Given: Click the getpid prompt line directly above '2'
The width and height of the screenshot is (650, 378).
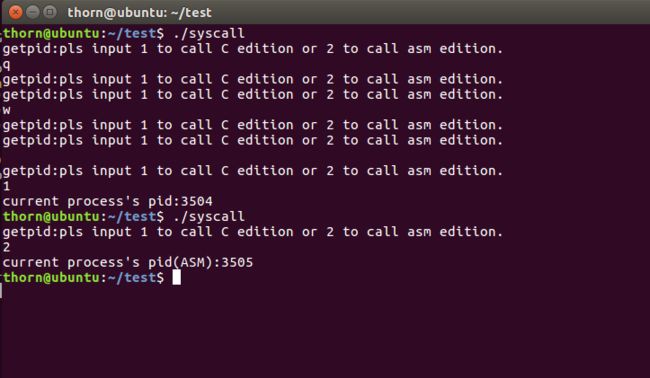Looking at the screenshot, I should point(252,232).
